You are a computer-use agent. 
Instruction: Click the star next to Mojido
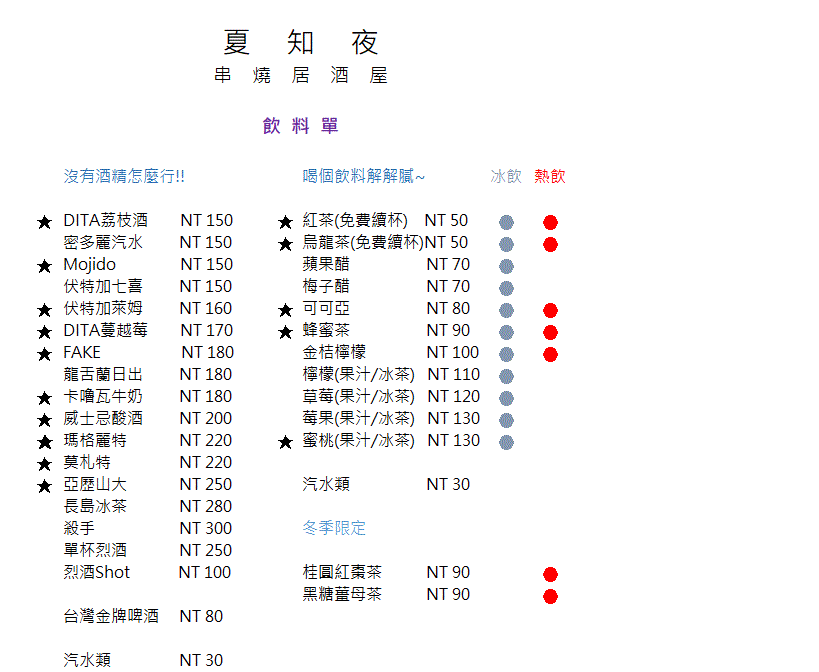[44, 266]
